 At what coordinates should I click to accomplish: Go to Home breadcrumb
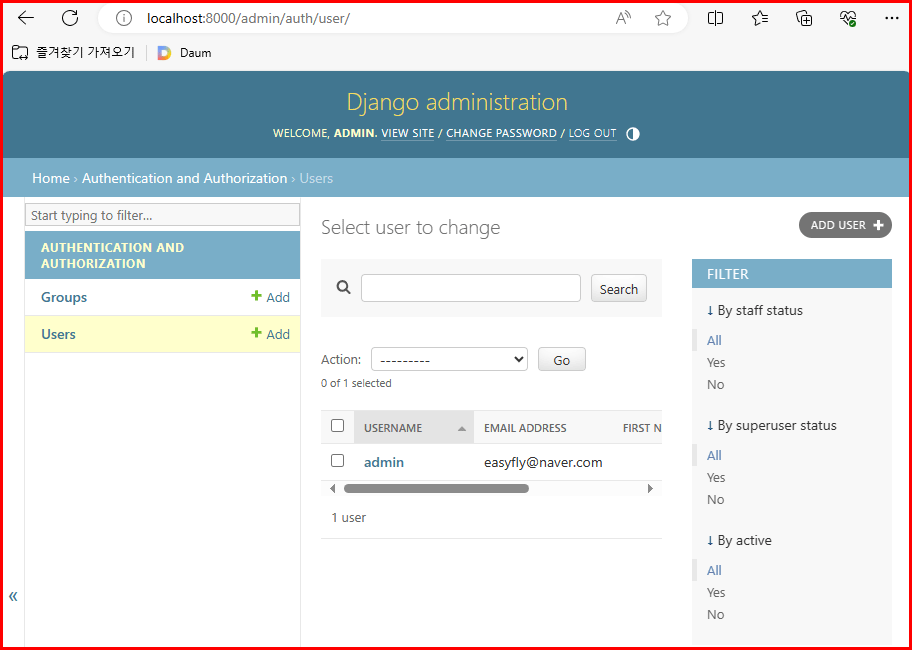(51, 178)
